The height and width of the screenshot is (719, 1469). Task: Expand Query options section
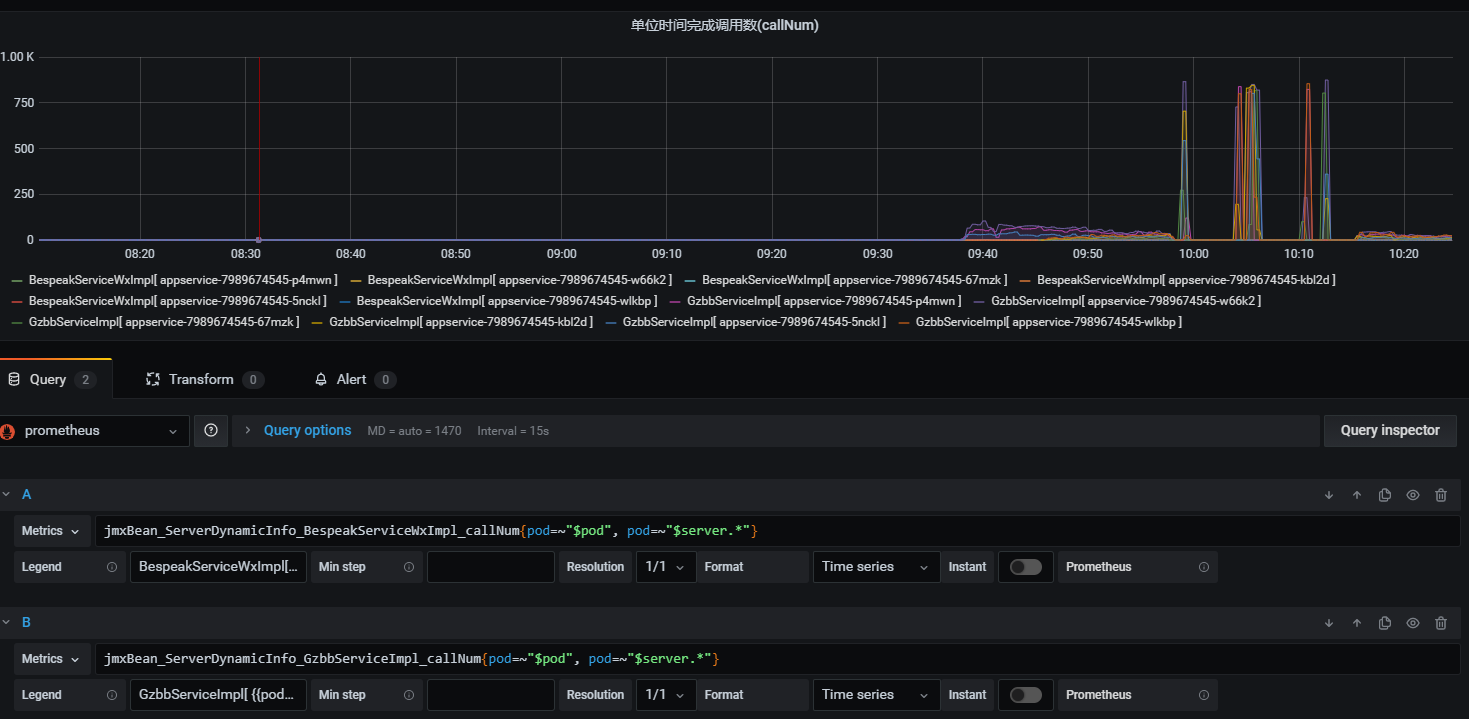pos(247,431)
